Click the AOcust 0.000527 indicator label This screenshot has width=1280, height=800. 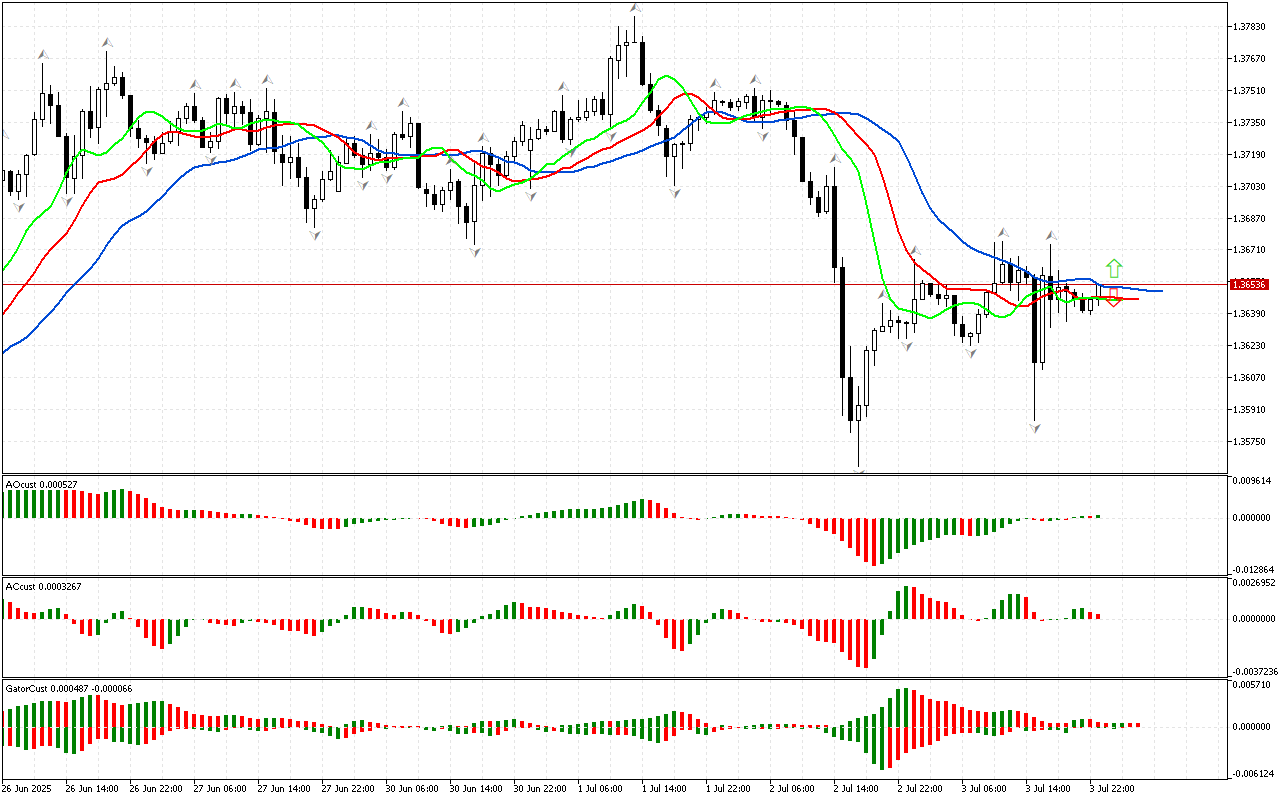[41, 484]
